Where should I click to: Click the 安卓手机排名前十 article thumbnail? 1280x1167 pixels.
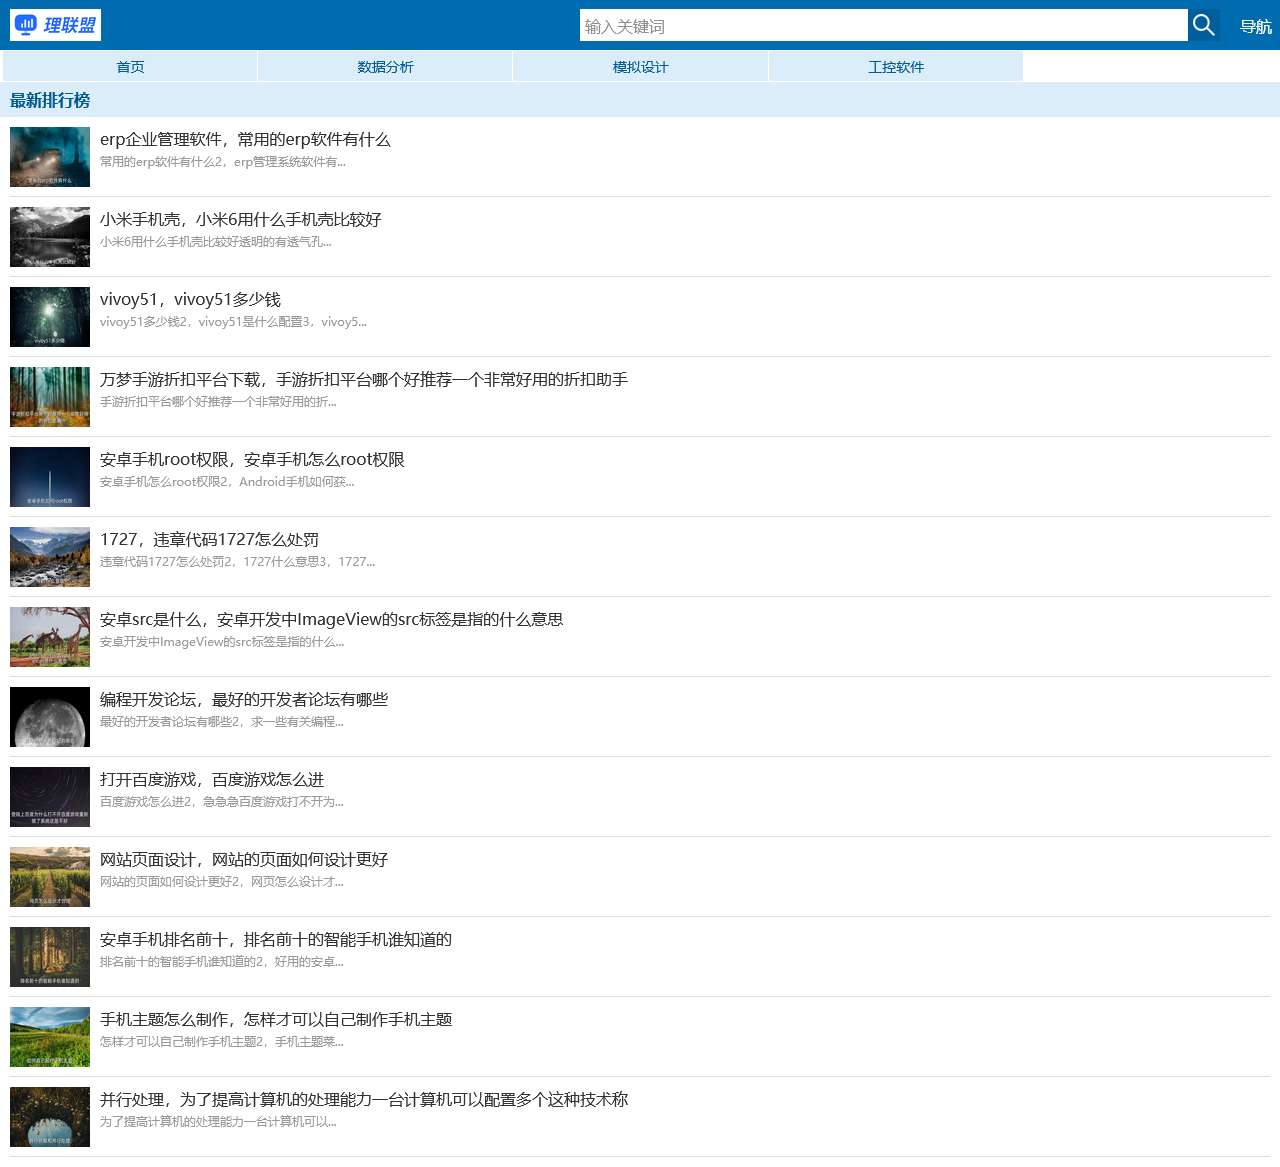coord(50,957)
